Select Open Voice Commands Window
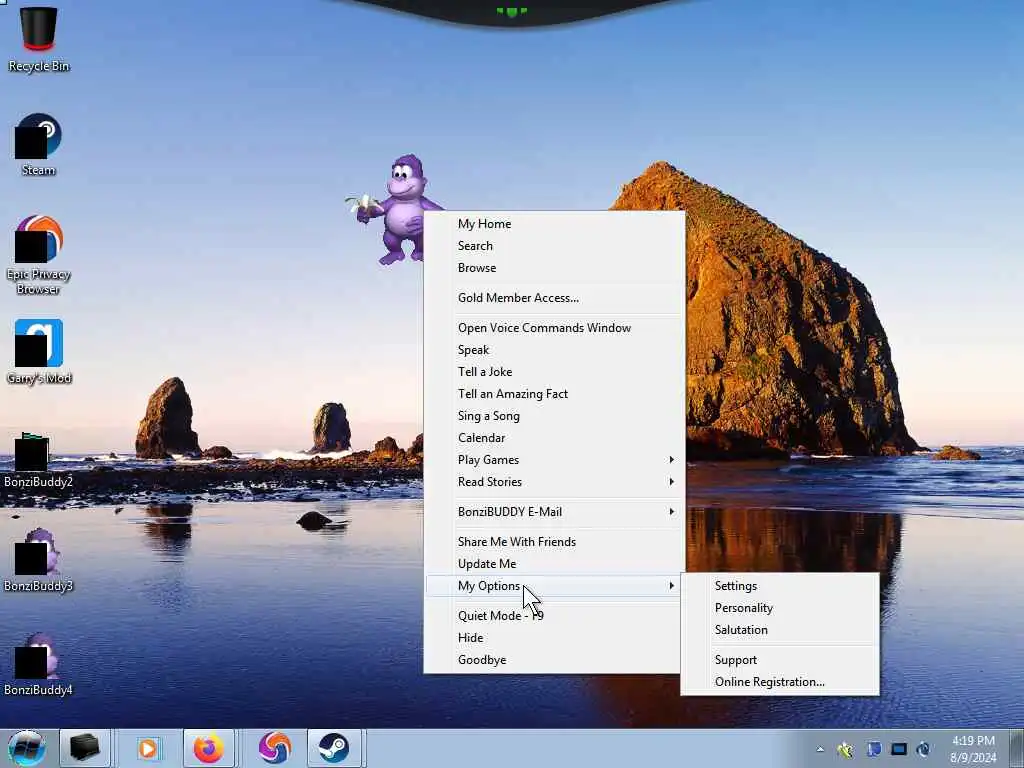This screenshot has height=768, width=1024. point(552,328)
